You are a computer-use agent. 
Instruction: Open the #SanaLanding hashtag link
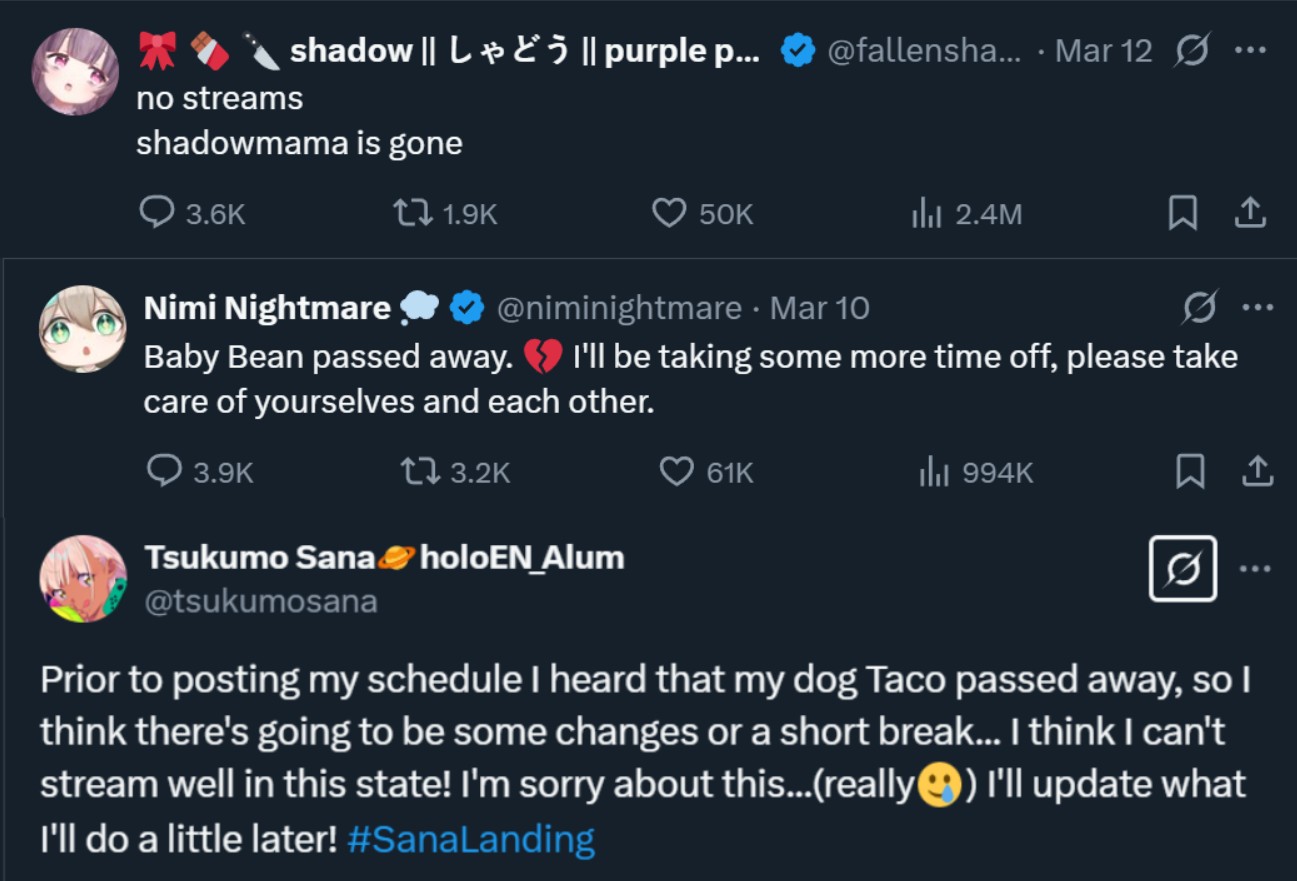coord(471,838)
